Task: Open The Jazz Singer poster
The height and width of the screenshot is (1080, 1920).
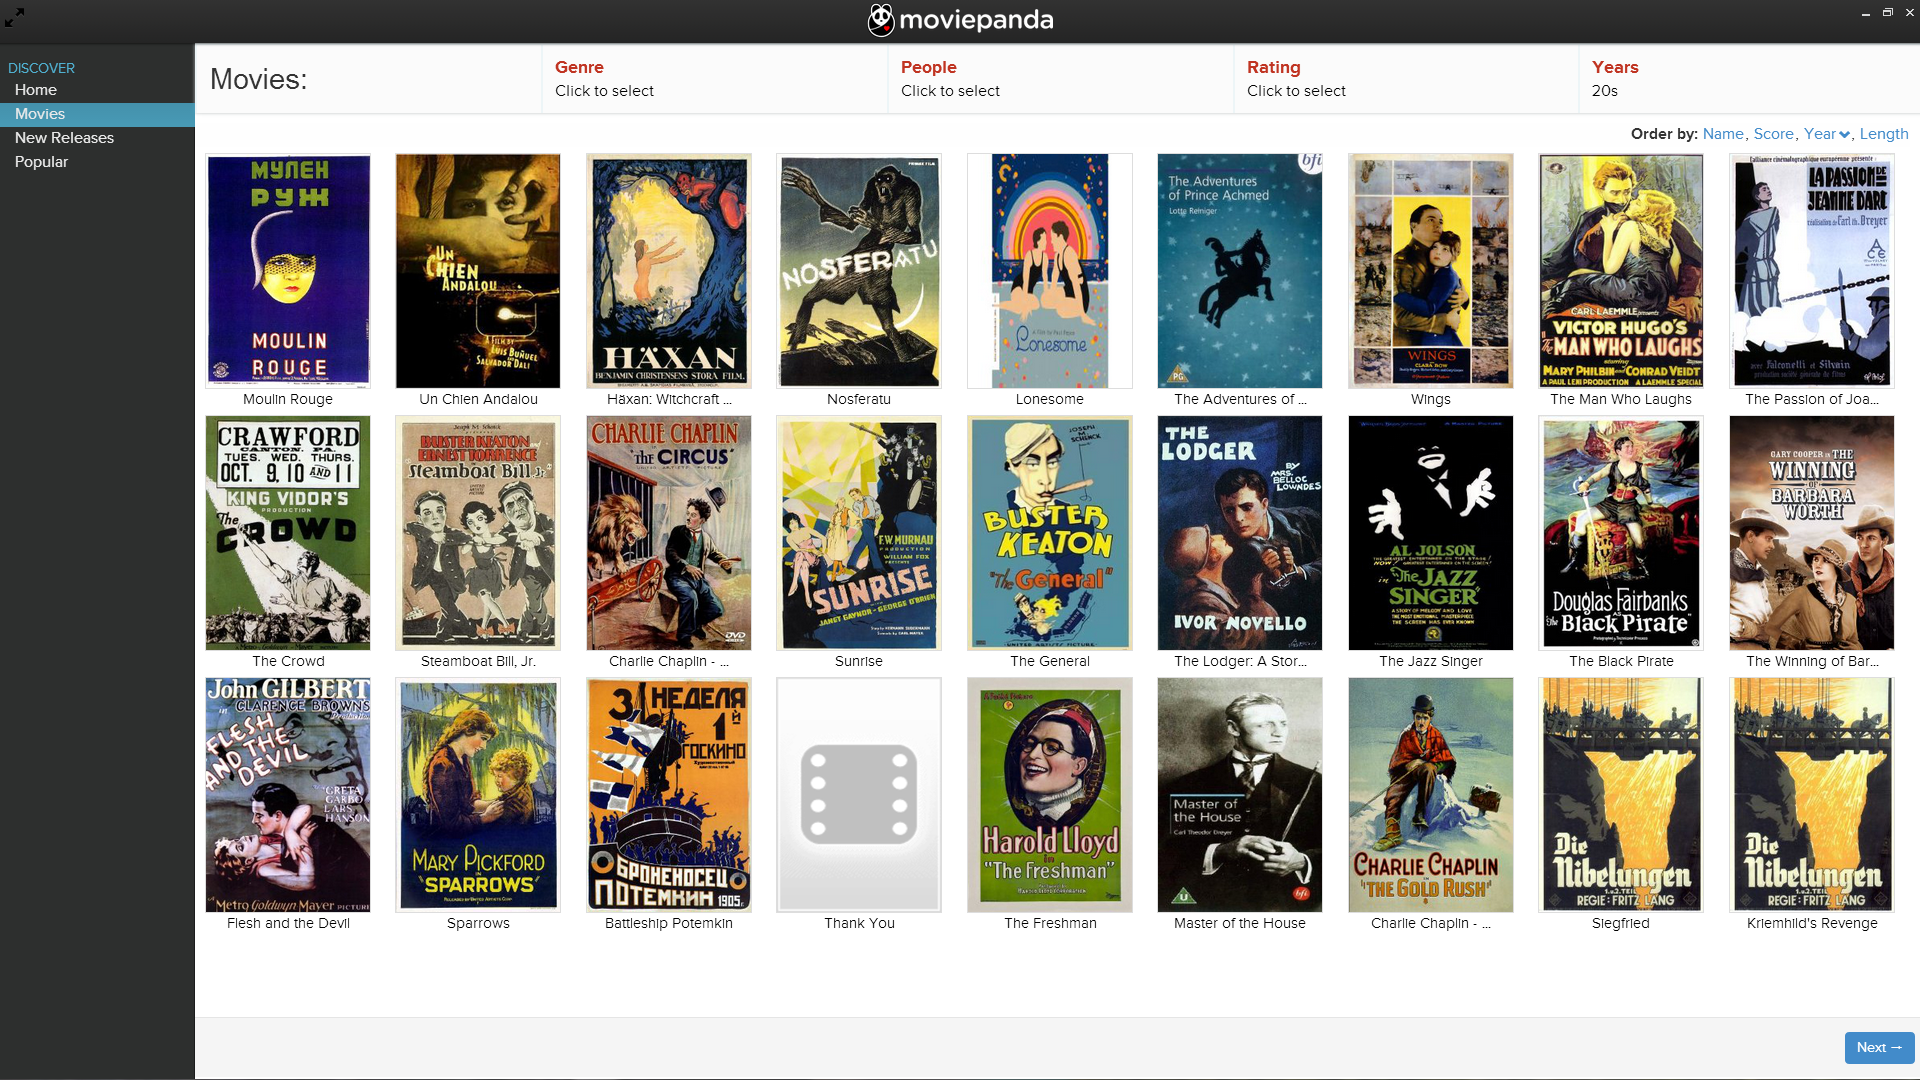Action: click(x=1431, y=533)
